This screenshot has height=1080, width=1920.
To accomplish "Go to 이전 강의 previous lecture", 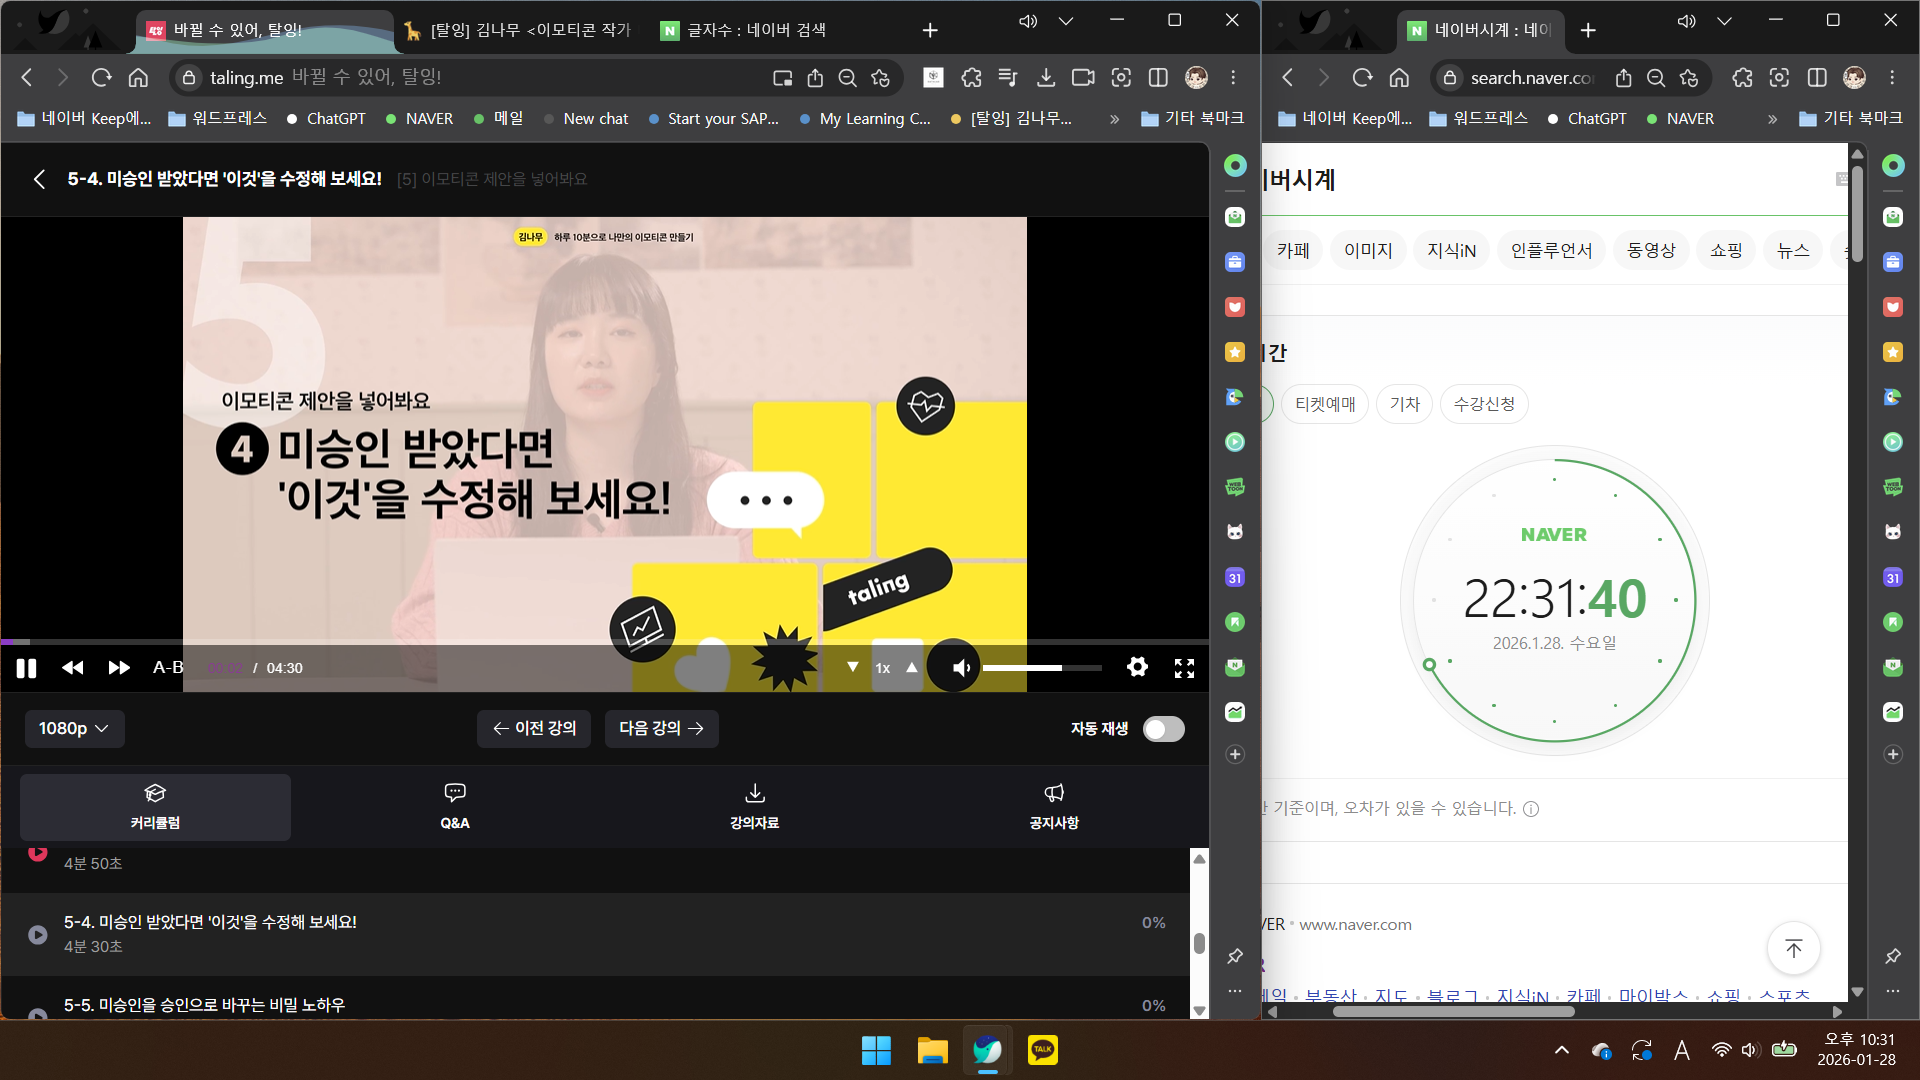I will coord(534,729).
